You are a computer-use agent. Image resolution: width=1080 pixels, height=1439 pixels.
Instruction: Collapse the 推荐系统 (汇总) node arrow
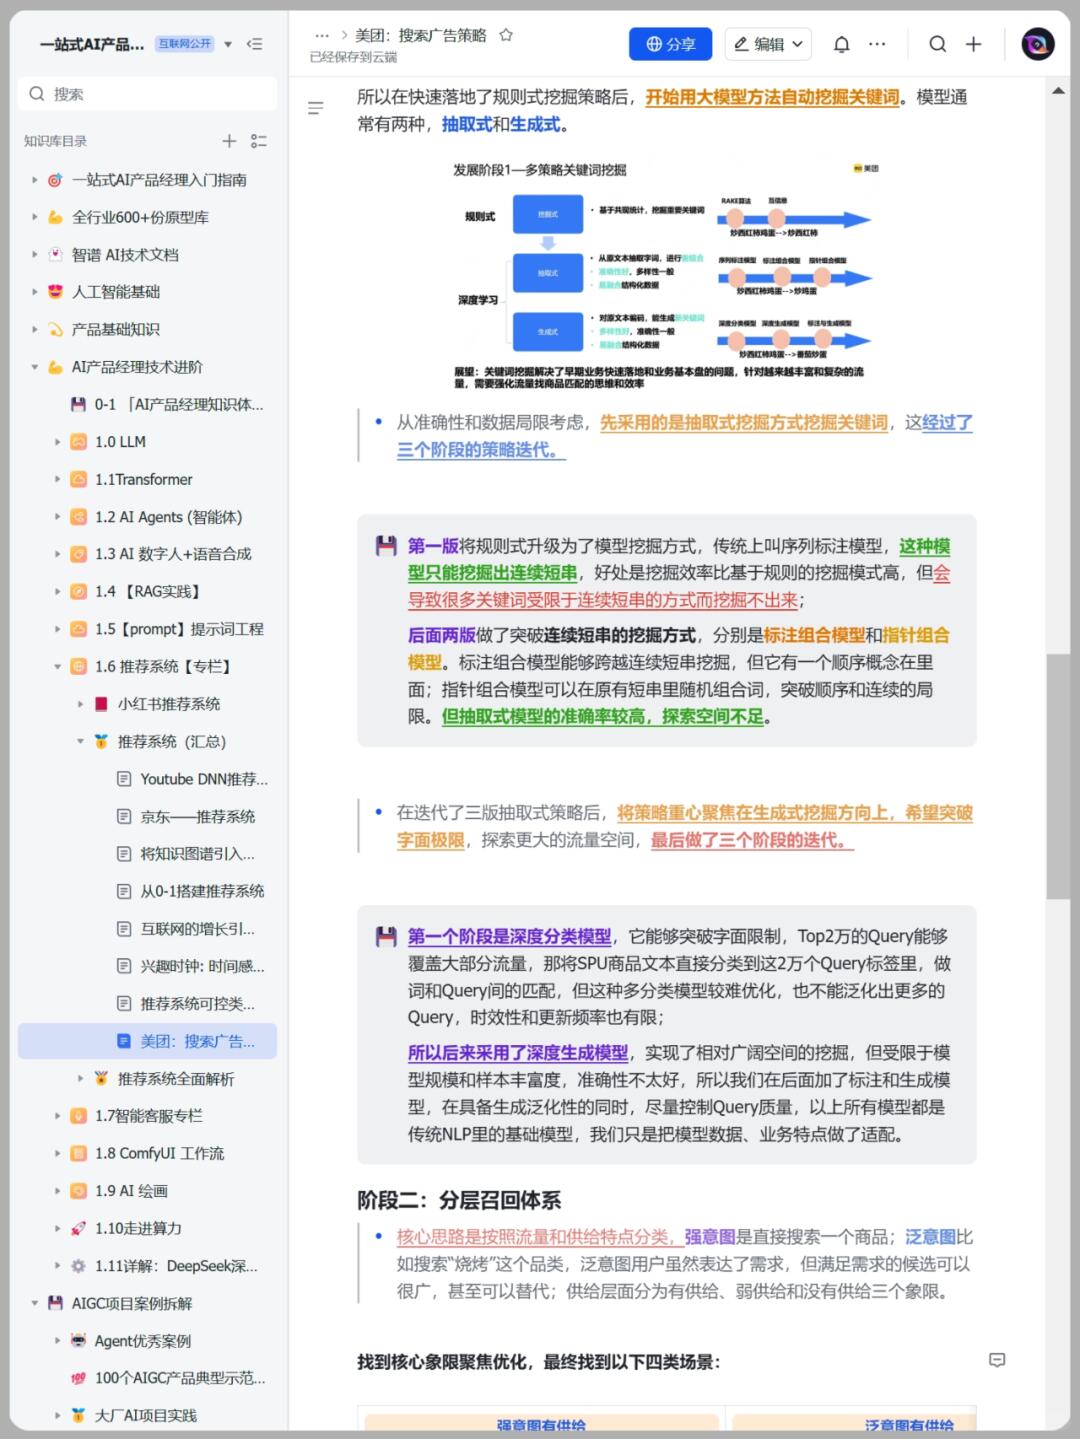(x=80, y=741)
